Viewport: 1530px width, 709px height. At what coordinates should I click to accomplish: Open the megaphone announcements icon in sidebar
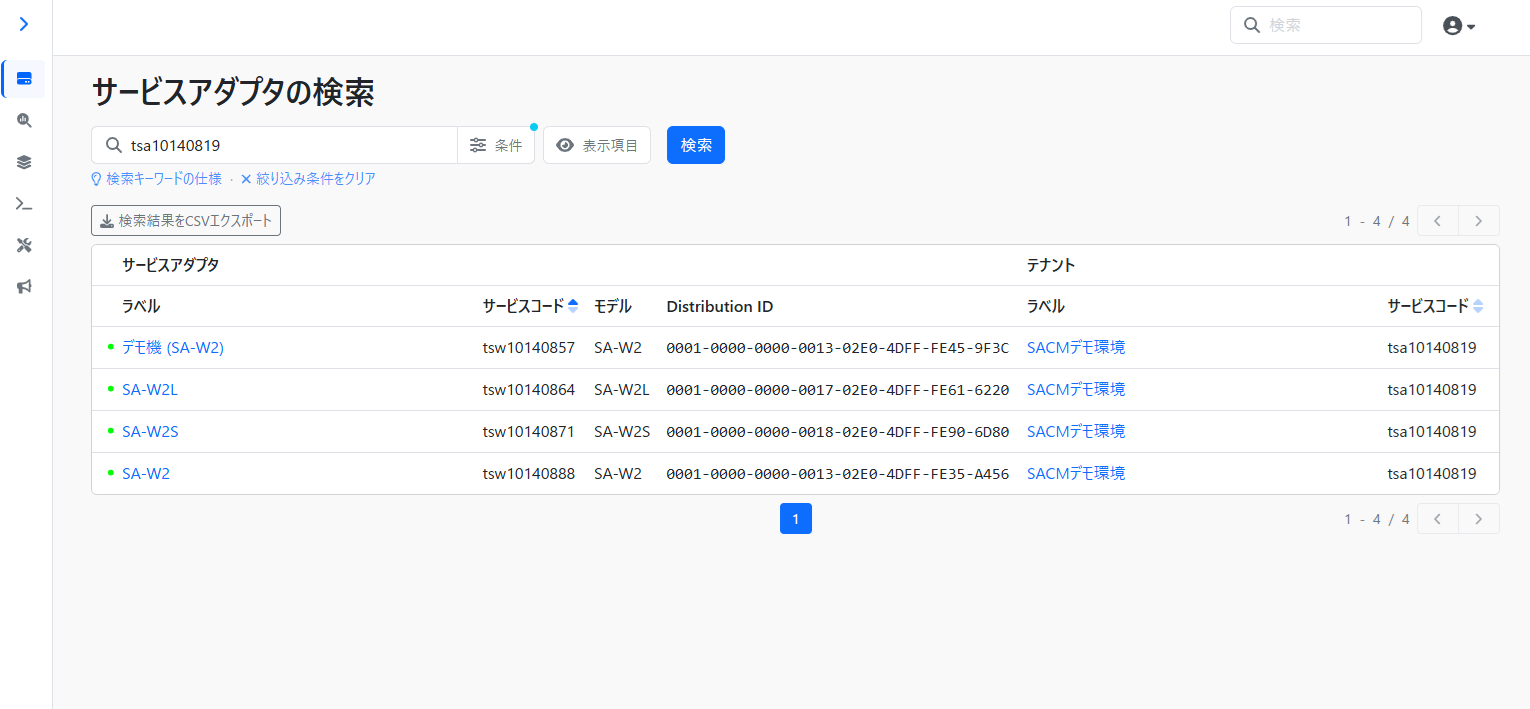click(x=24, y=287)
